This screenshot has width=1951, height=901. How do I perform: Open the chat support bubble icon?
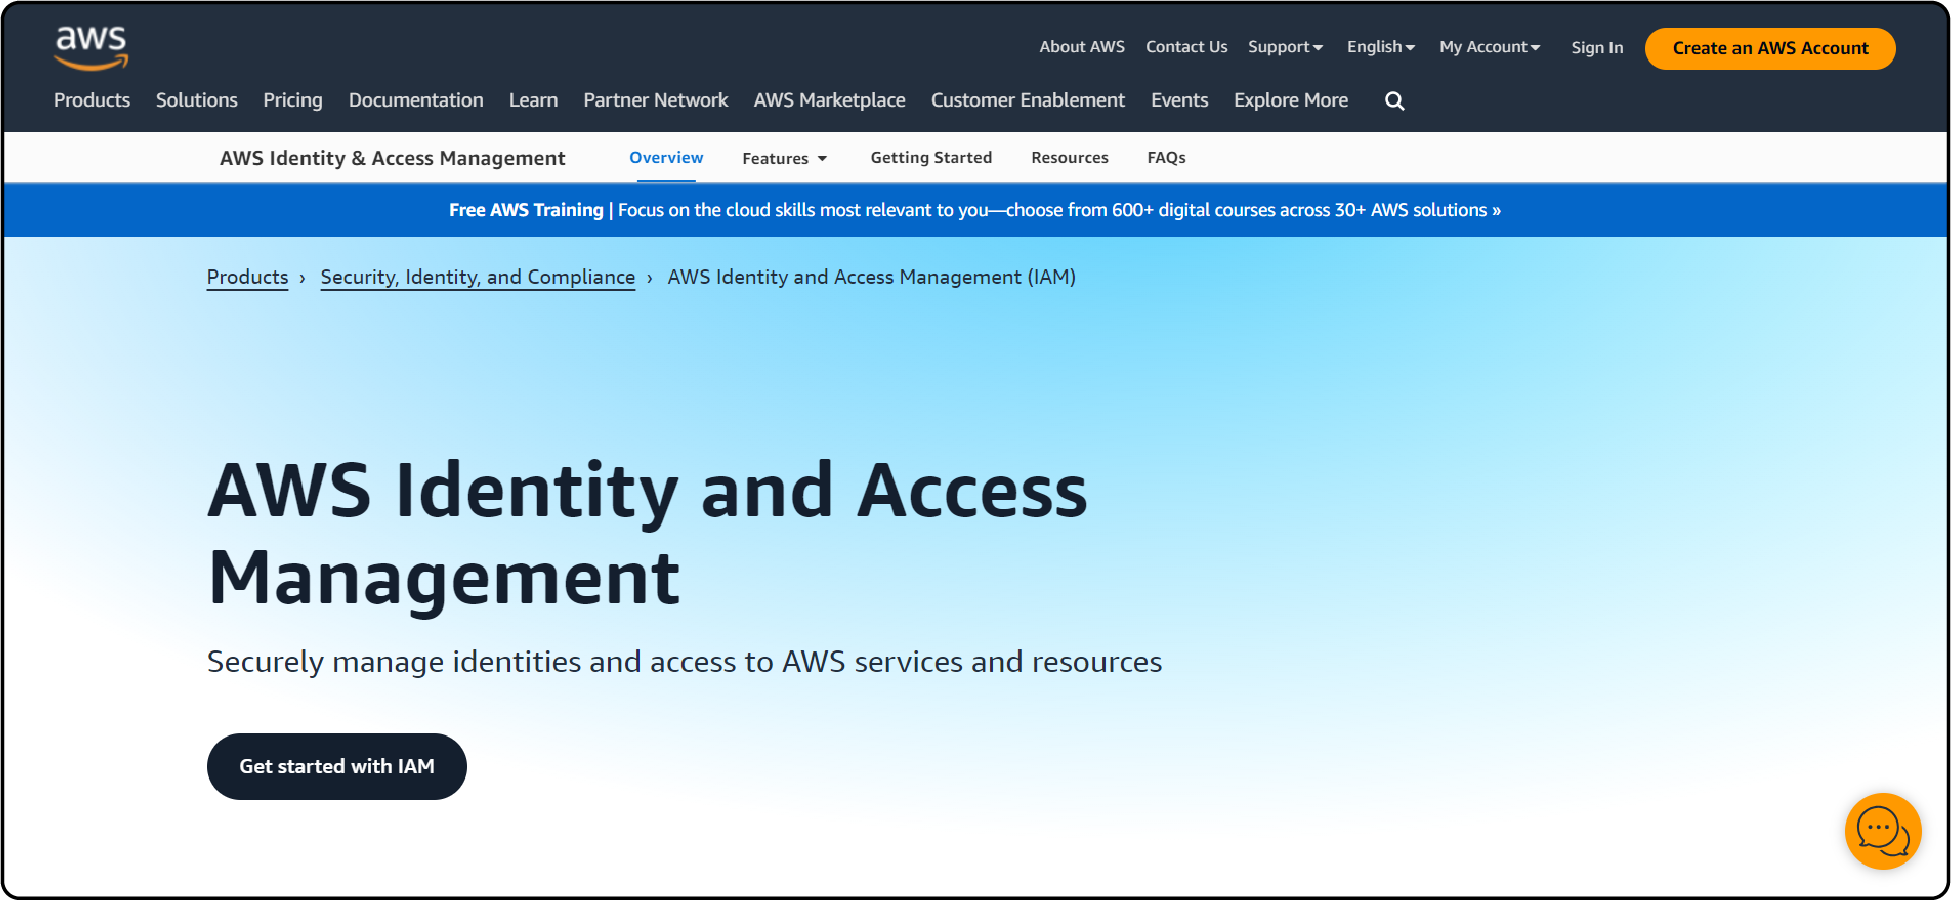click(x=1883, y=831)
